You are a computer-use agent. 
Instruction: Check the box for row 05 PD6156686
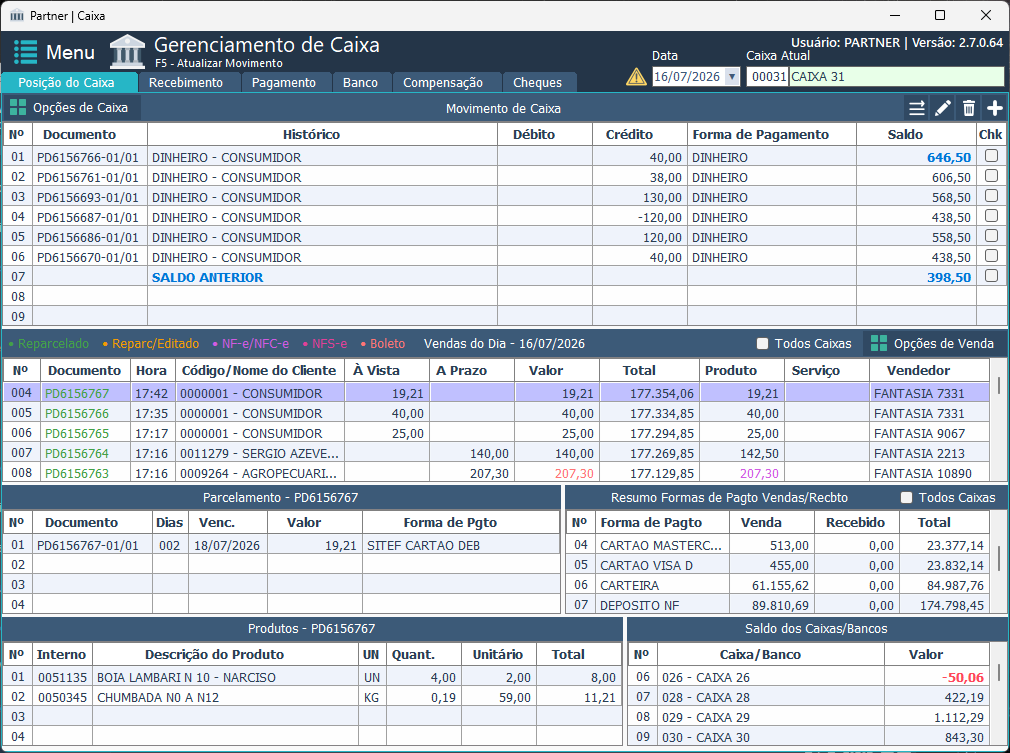tap(991, 236)
